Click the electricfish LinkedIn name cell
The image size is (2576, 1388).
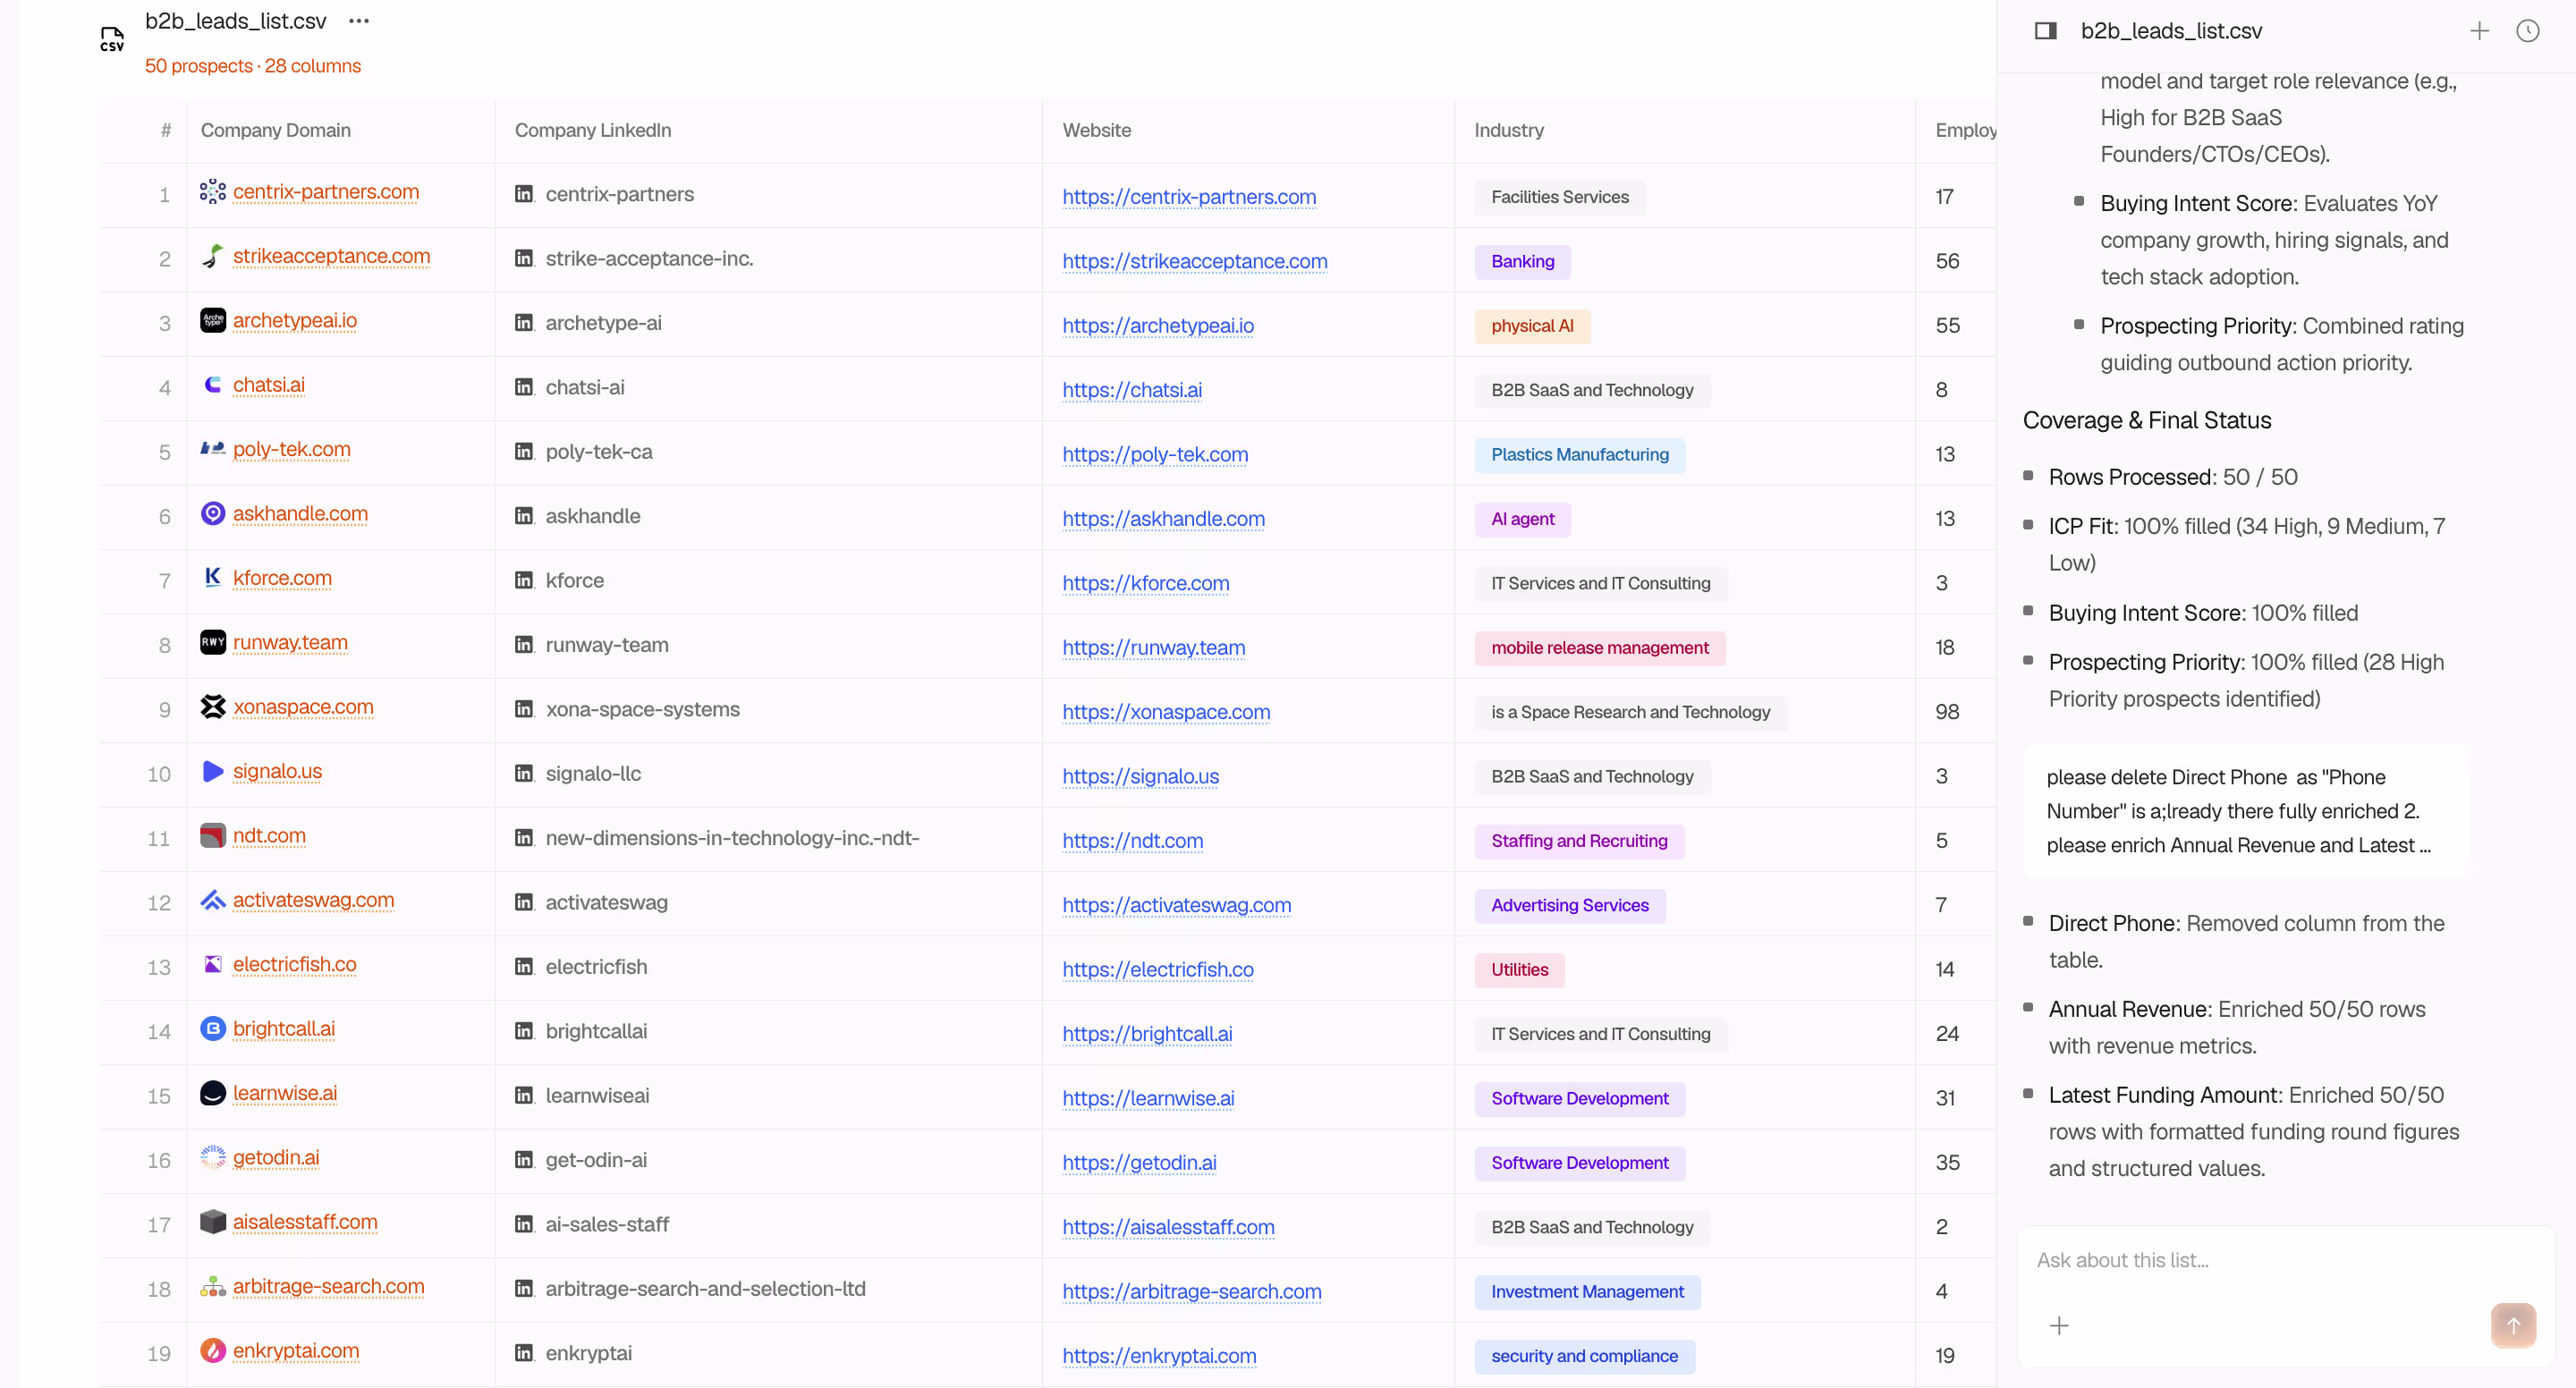point(596,967)
